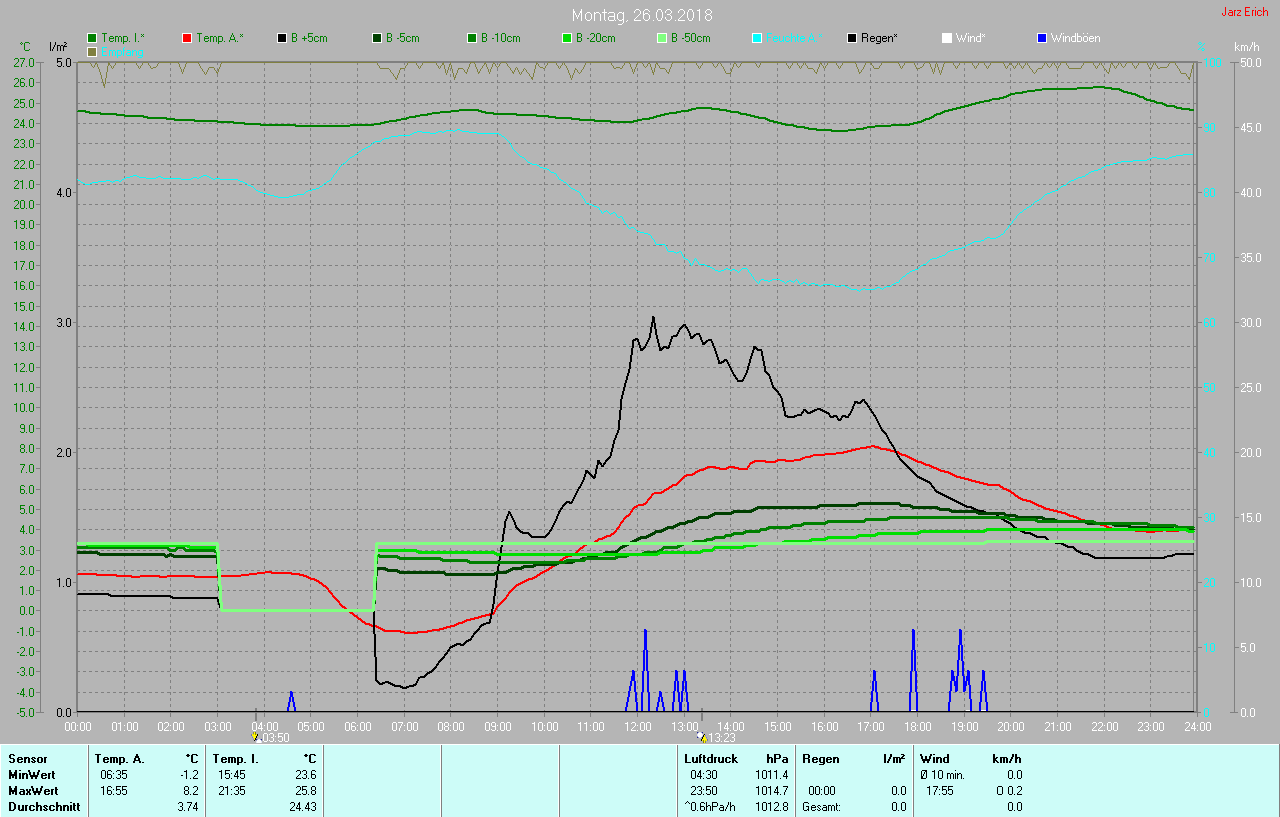Screen dimensions: 1280x817
Task: Select the white Wind legend square
Action: (x=947, y=38)
